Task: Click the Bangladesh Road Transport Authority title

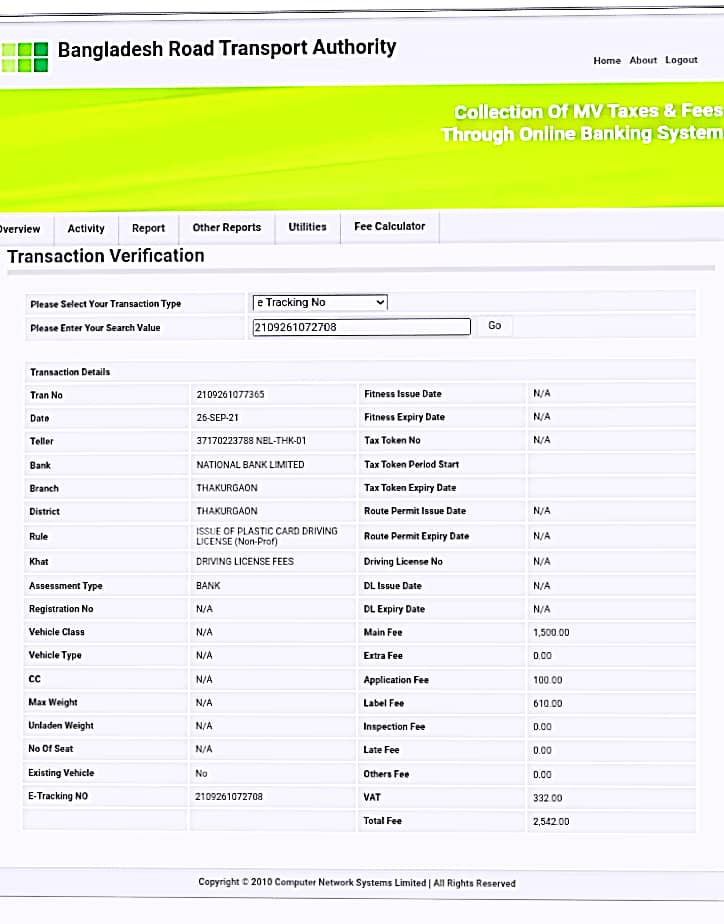Action: [227, 48]
